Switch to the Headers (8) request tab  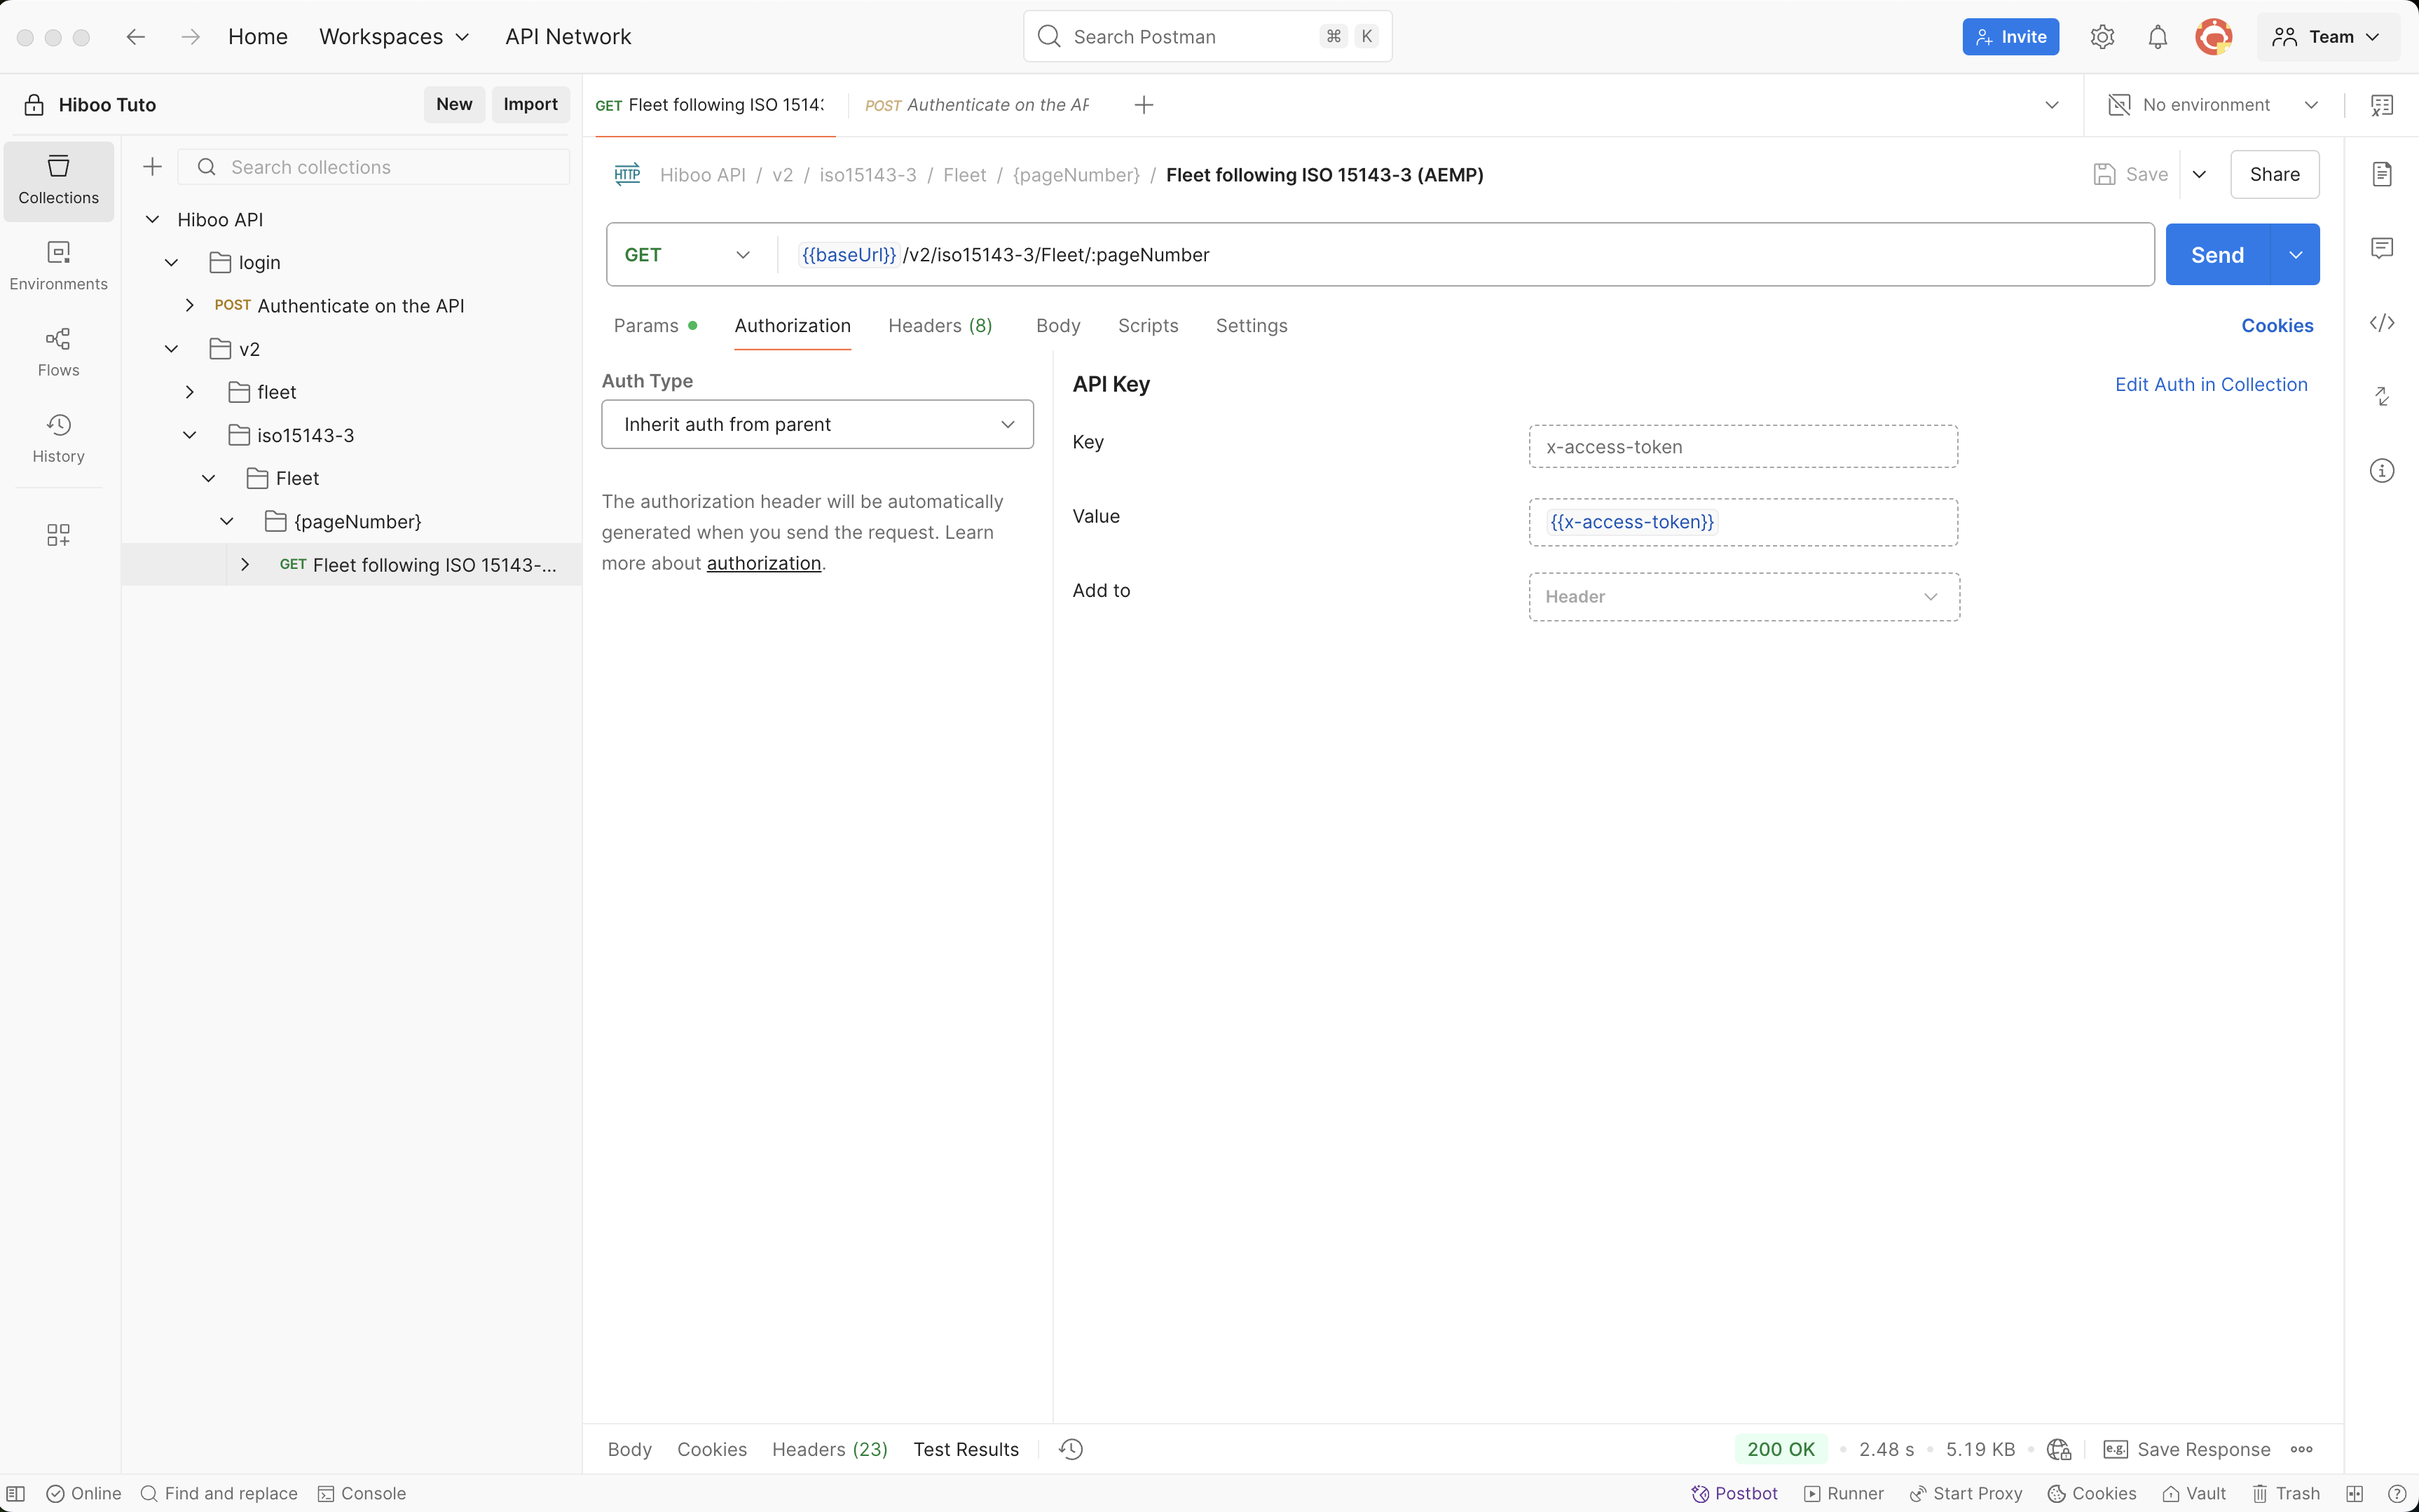(x=940, y=325)
